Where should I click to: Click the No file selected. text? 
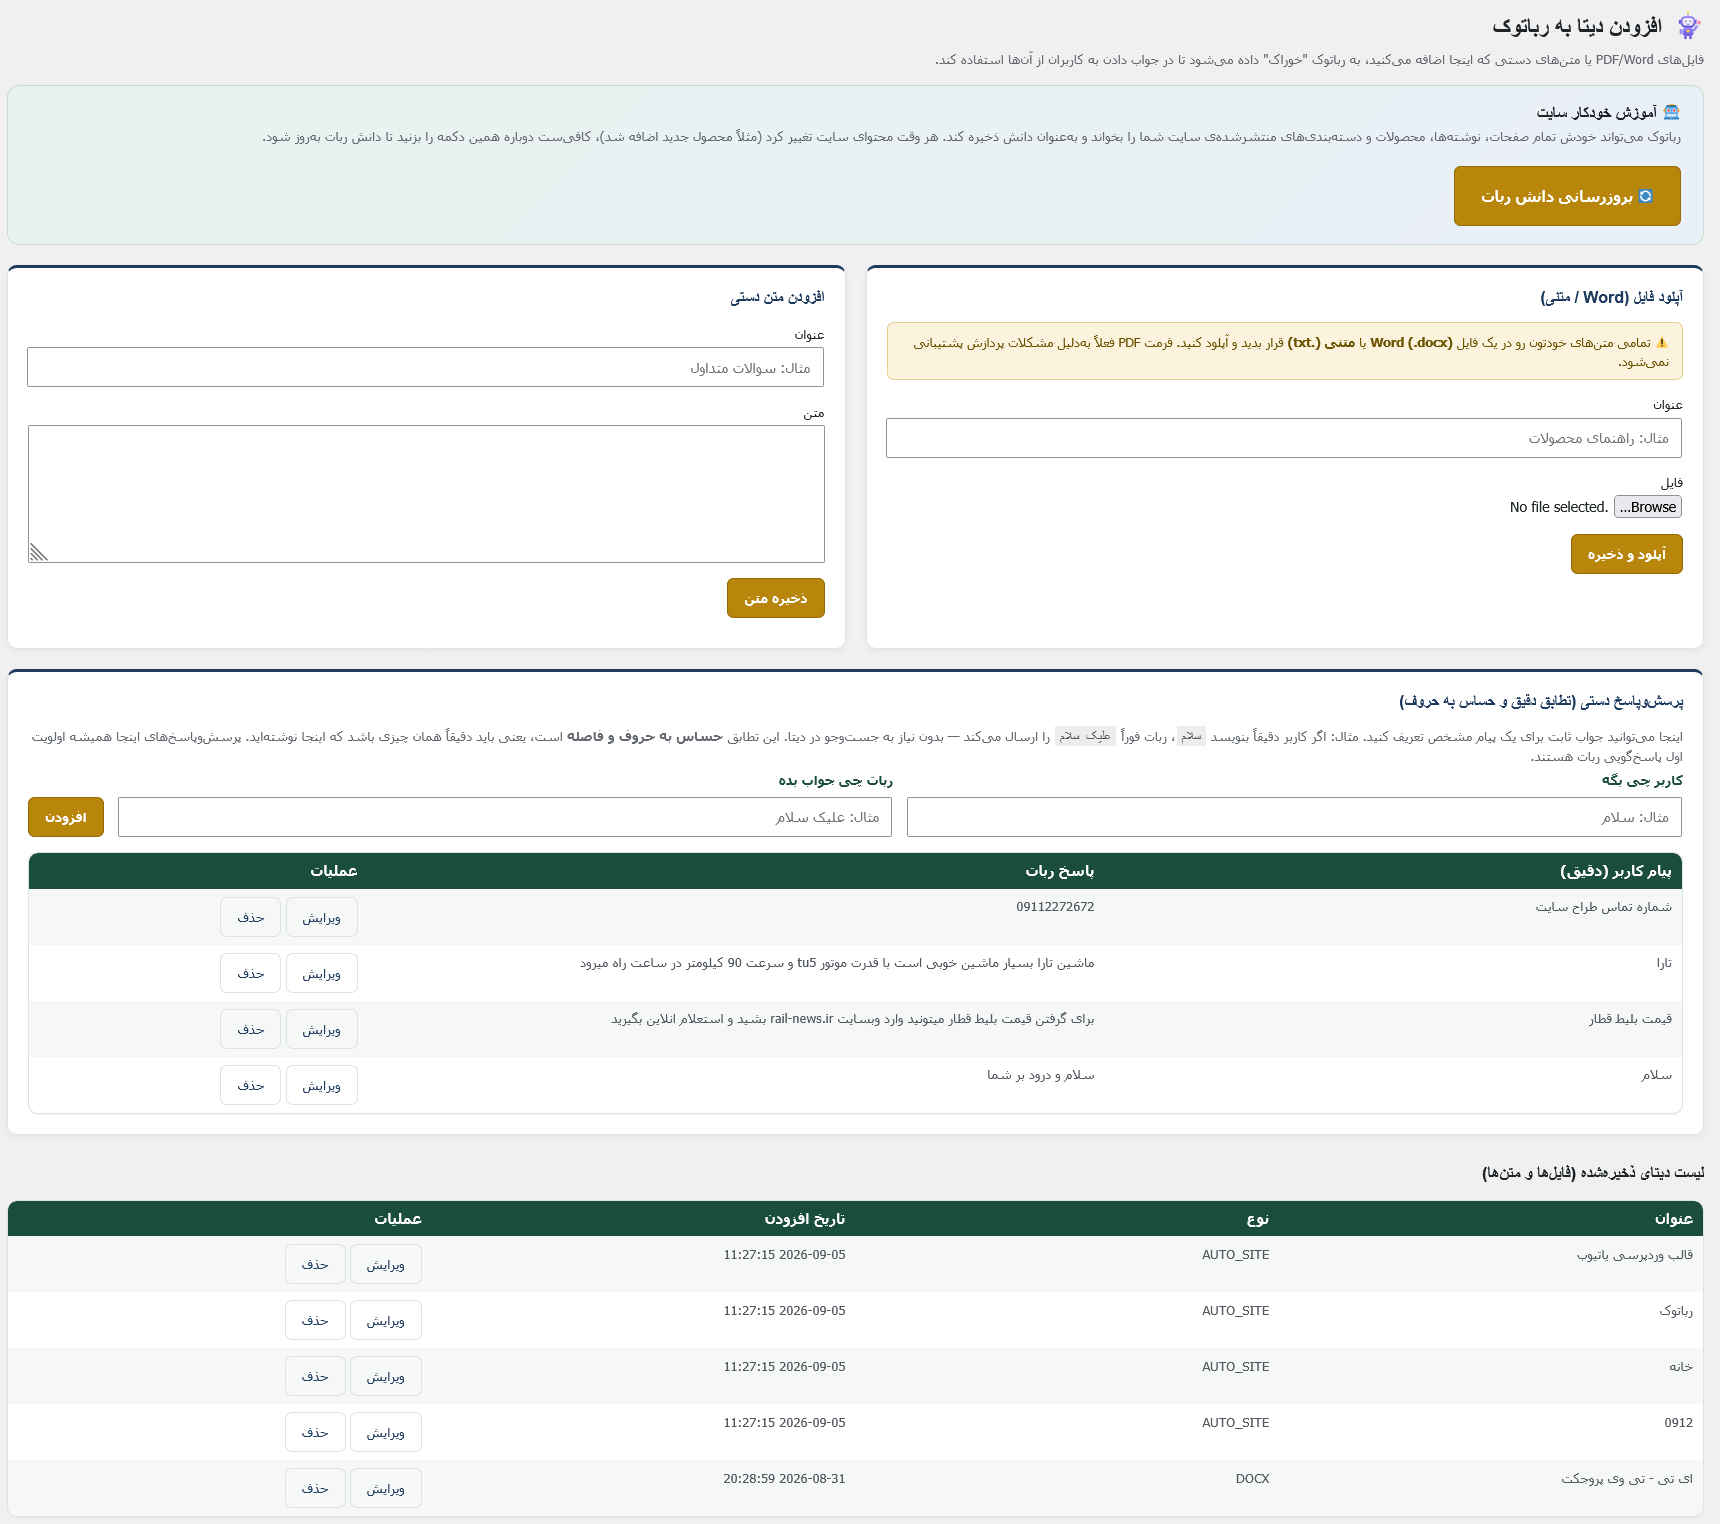tap(1559, 507)
